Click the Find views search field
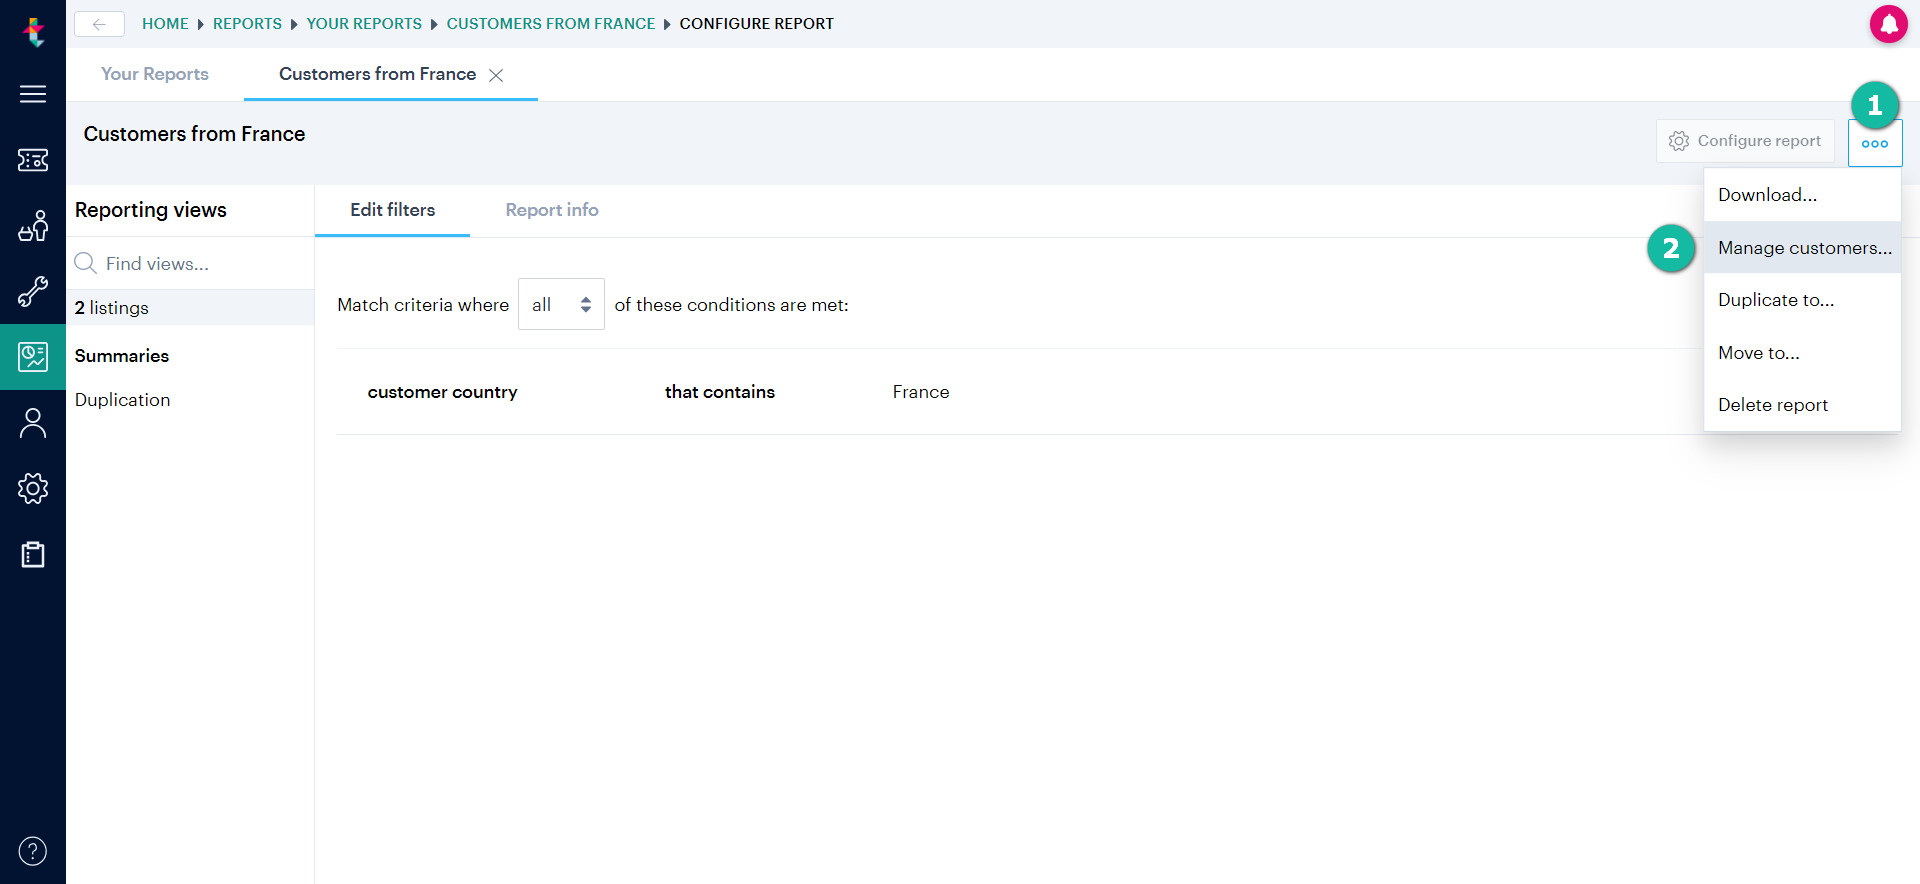Screen dimensions: 1920x884 pyautogui.click(x=190, y=263)
